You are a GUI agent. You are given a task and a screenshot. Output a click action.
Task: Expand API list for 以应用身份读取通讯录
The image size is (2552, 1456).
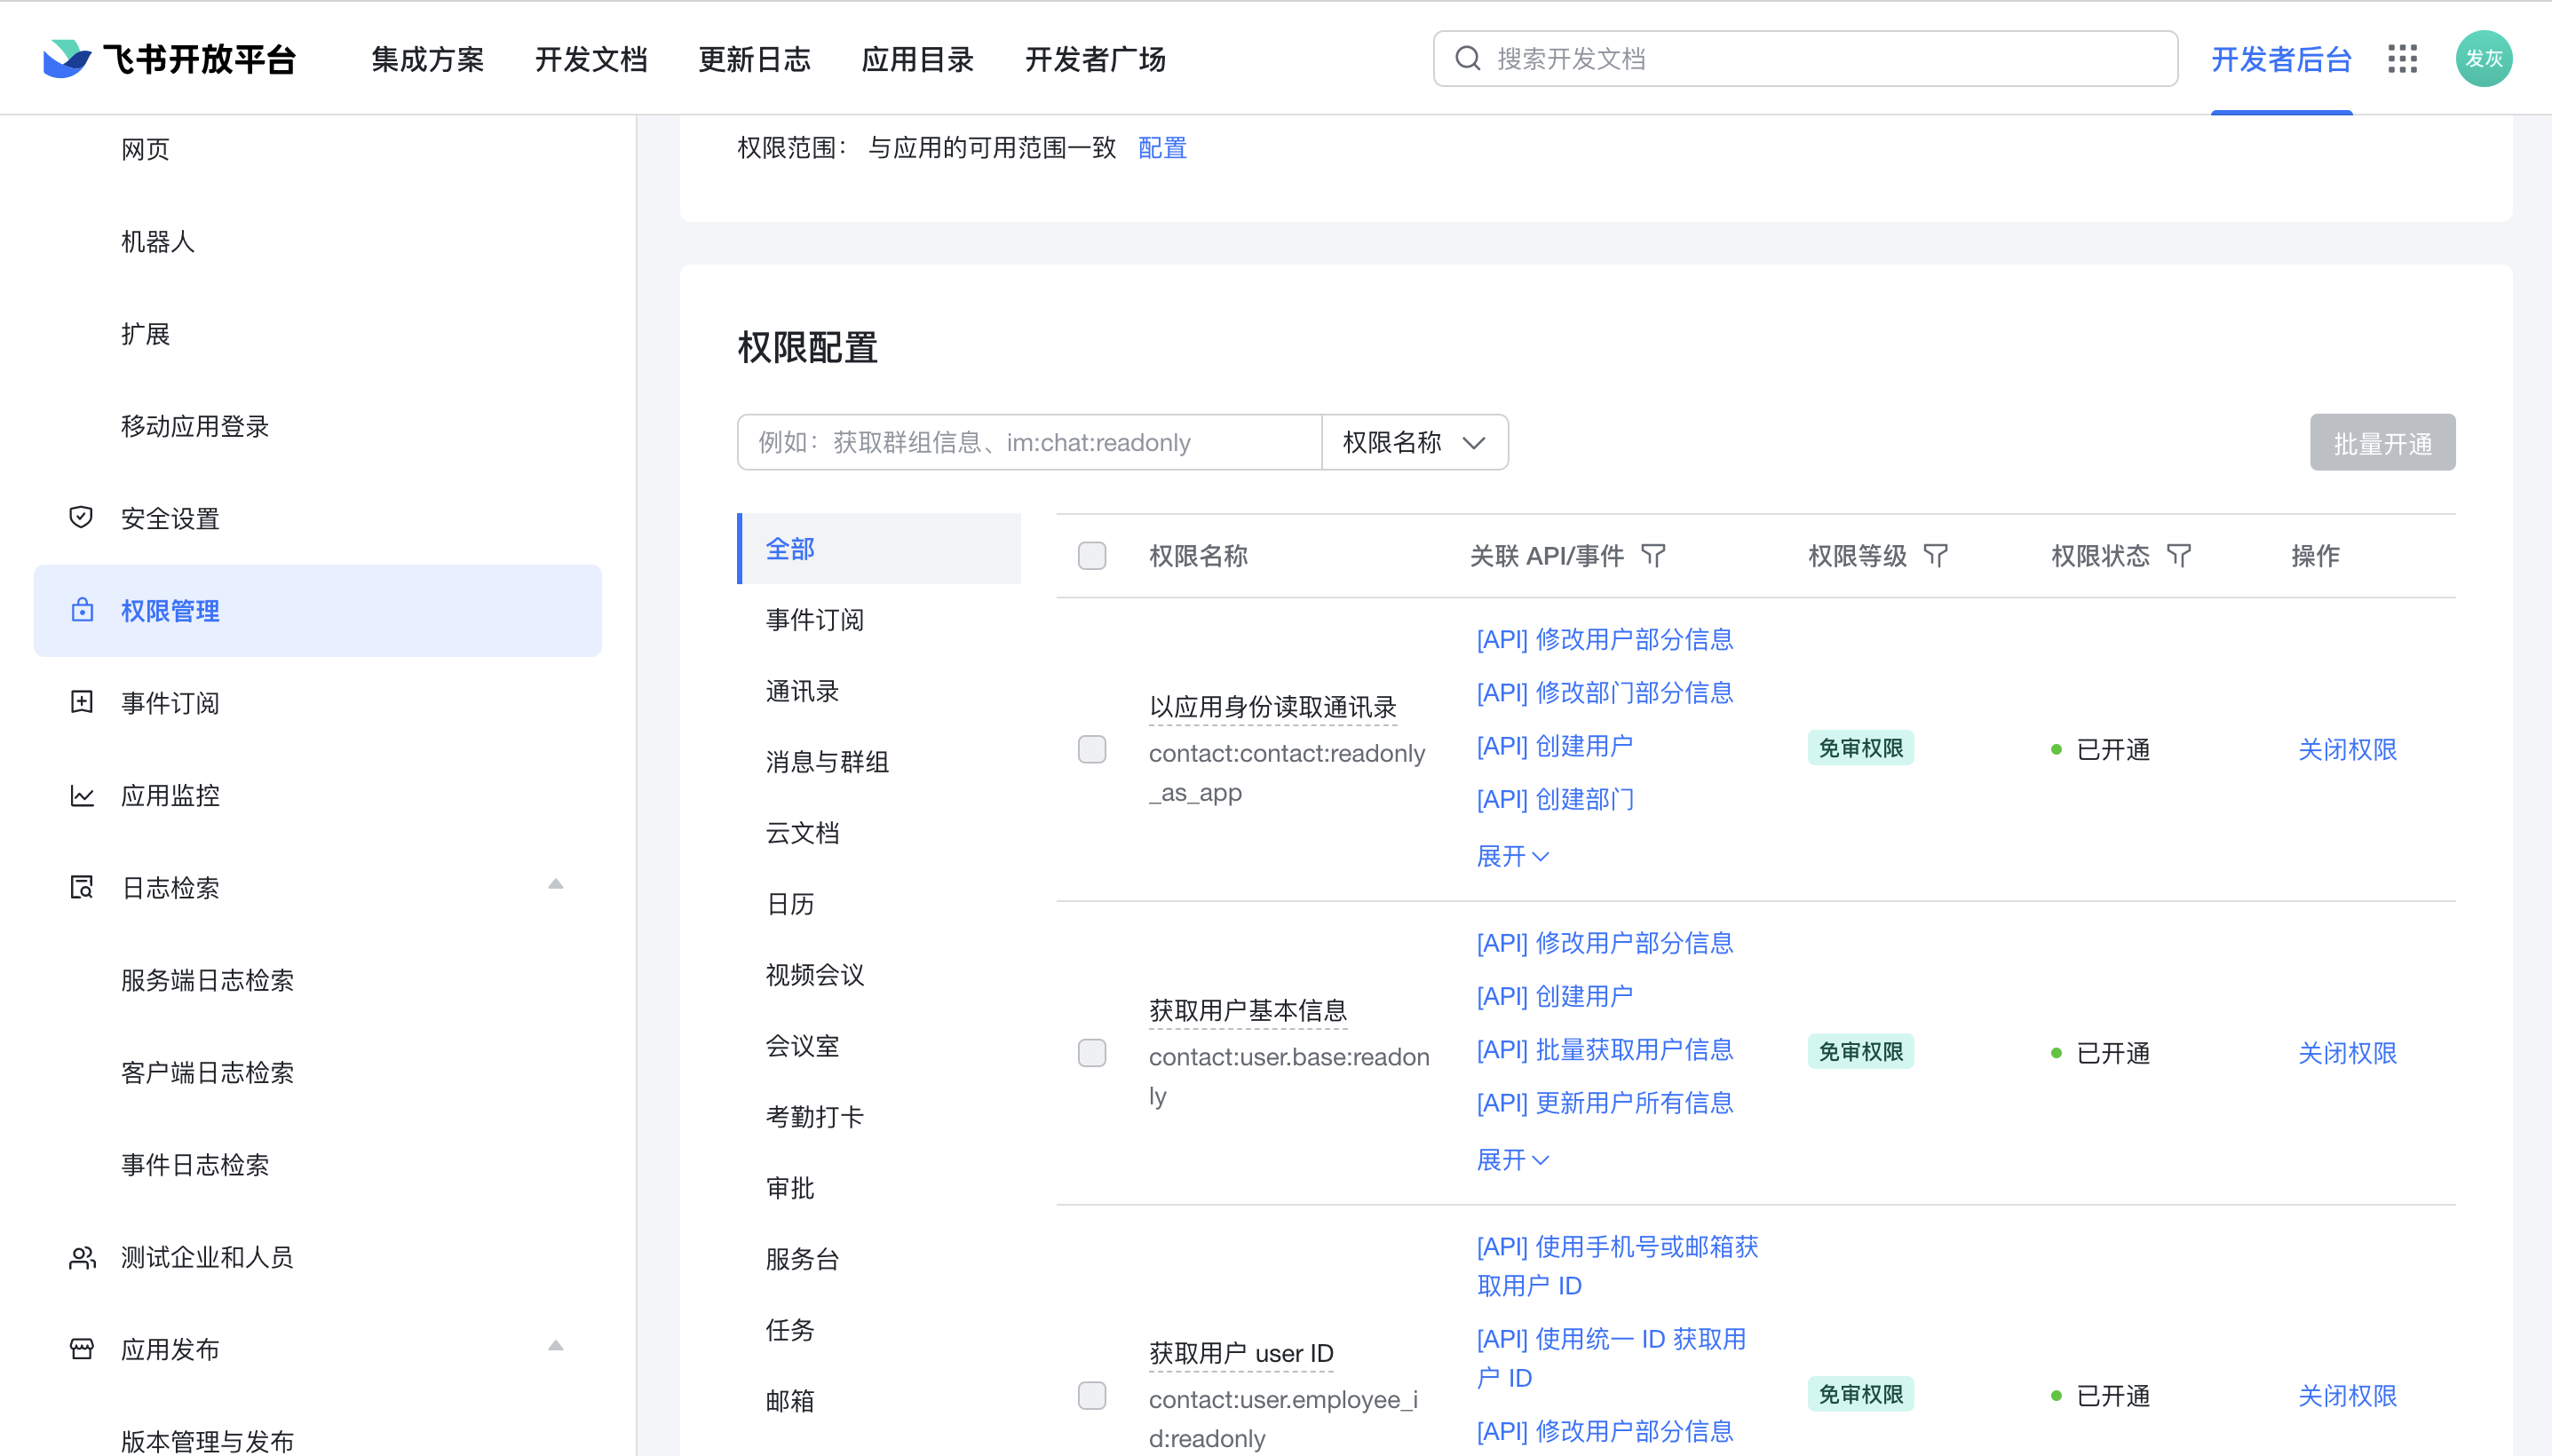pos(1512,857)
